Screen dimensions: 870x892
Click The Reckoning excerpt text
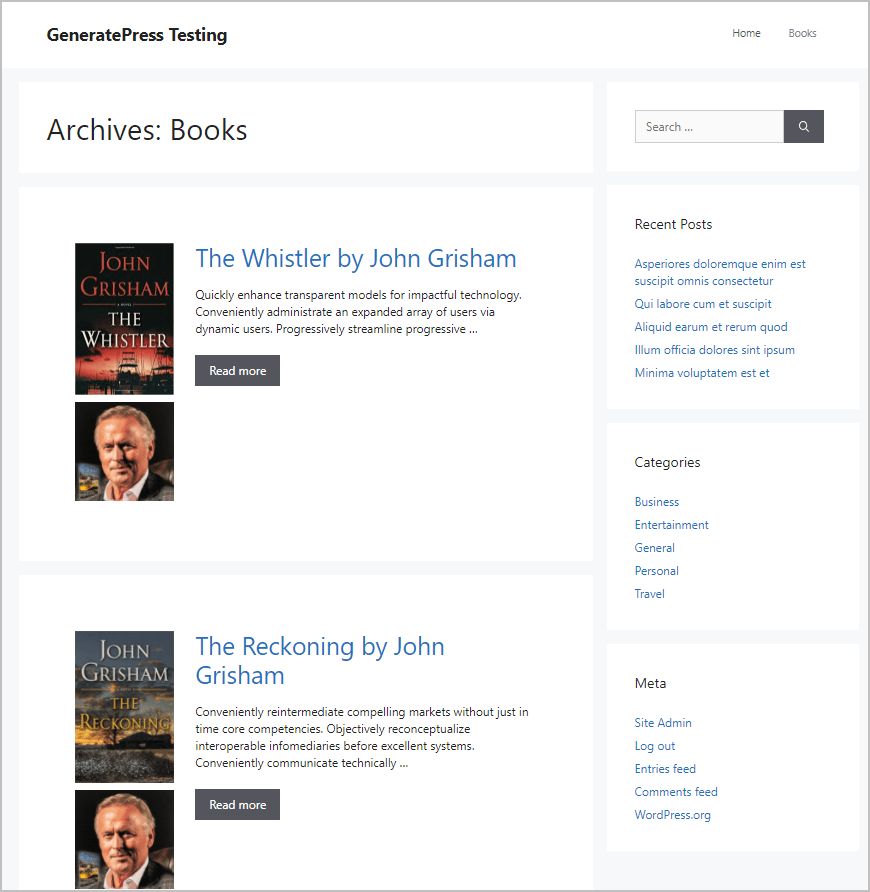tap(362, 737)
